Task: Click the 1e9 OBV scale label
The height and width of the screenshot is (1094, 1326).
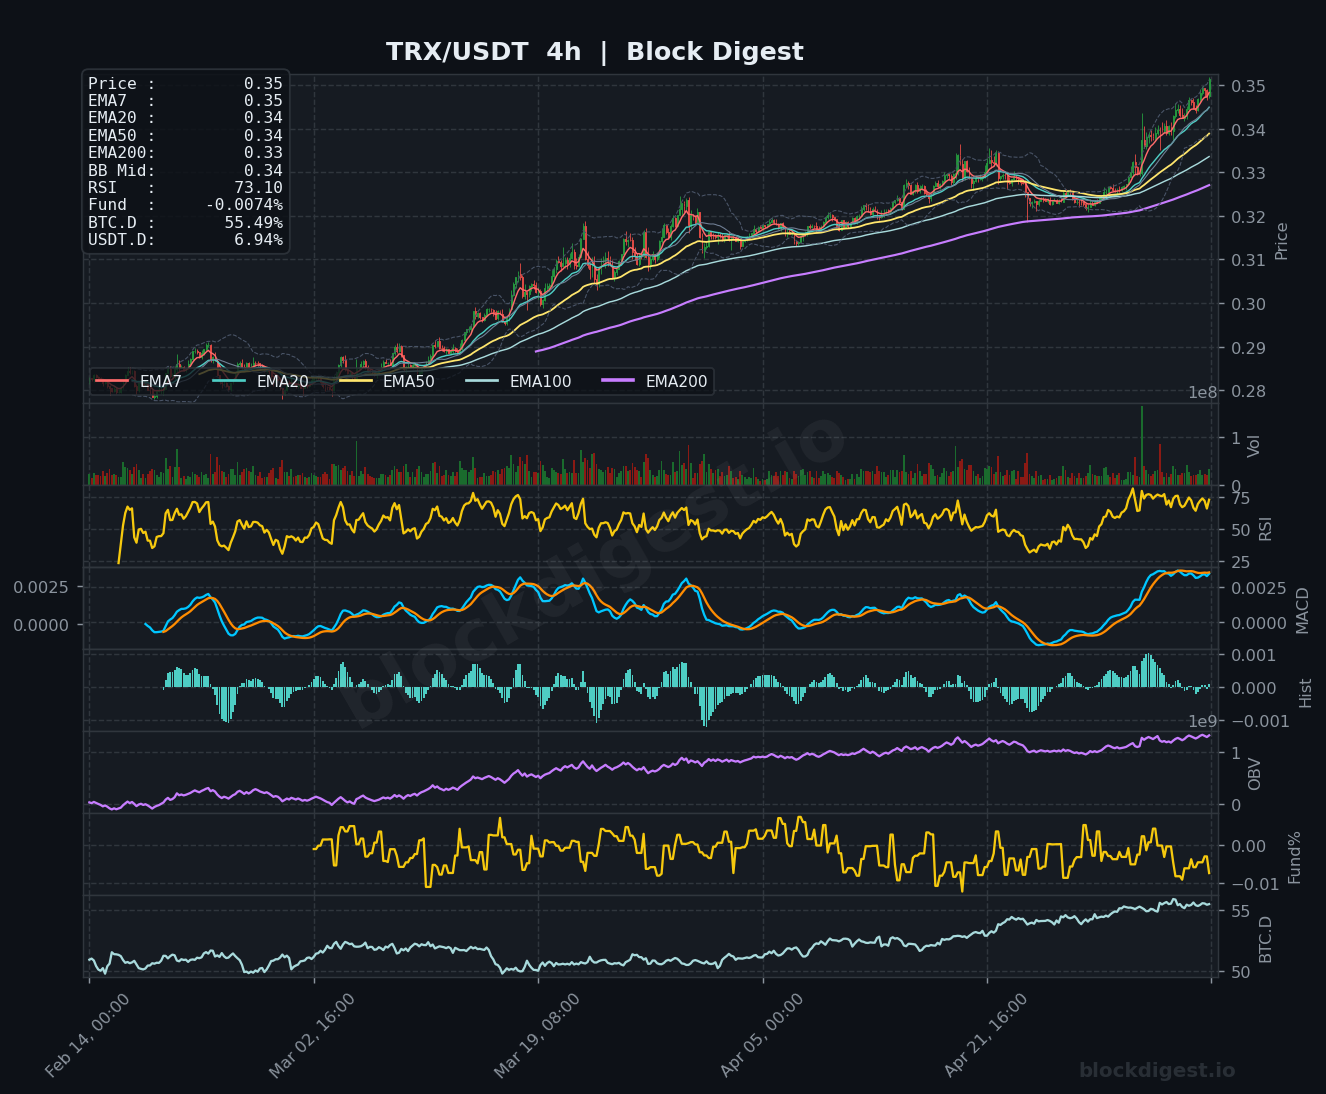Action: coord(1202,721)
